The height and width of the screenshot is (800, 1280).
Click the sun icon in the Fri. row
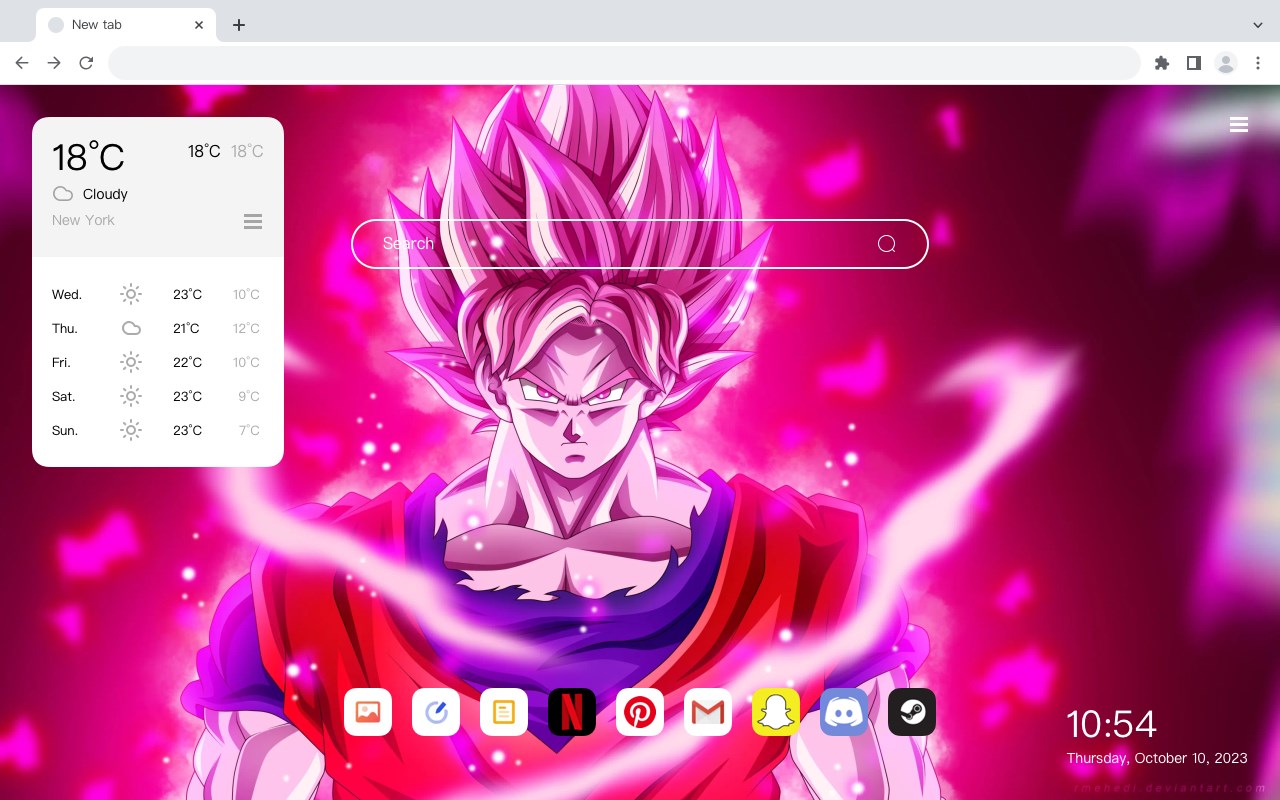point(131,362)
